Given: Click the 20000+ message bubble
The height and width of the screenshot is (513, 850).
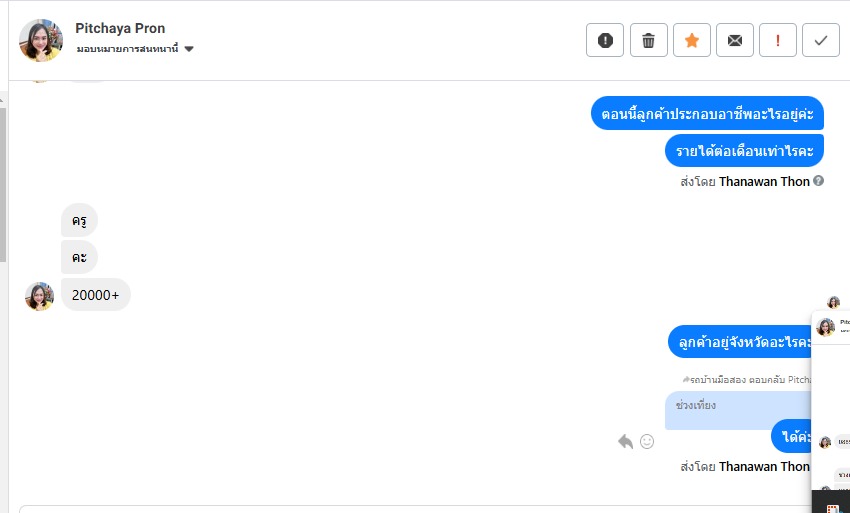Looking at the screenshot, I should [96, 295].
